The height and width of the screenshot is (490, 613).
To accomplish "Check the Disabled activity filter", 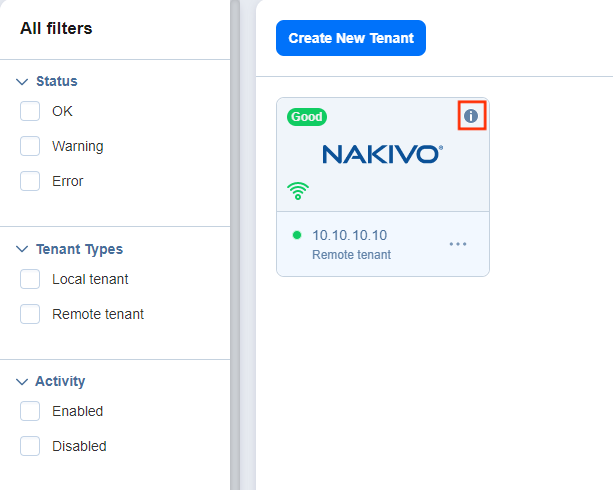I will 30,446.
